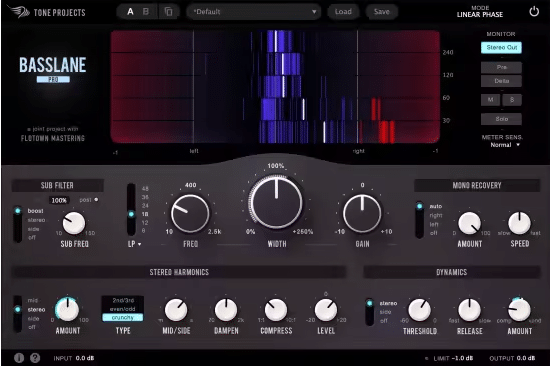Click the stereo correlation spectrum display

(x=275, y=87)
